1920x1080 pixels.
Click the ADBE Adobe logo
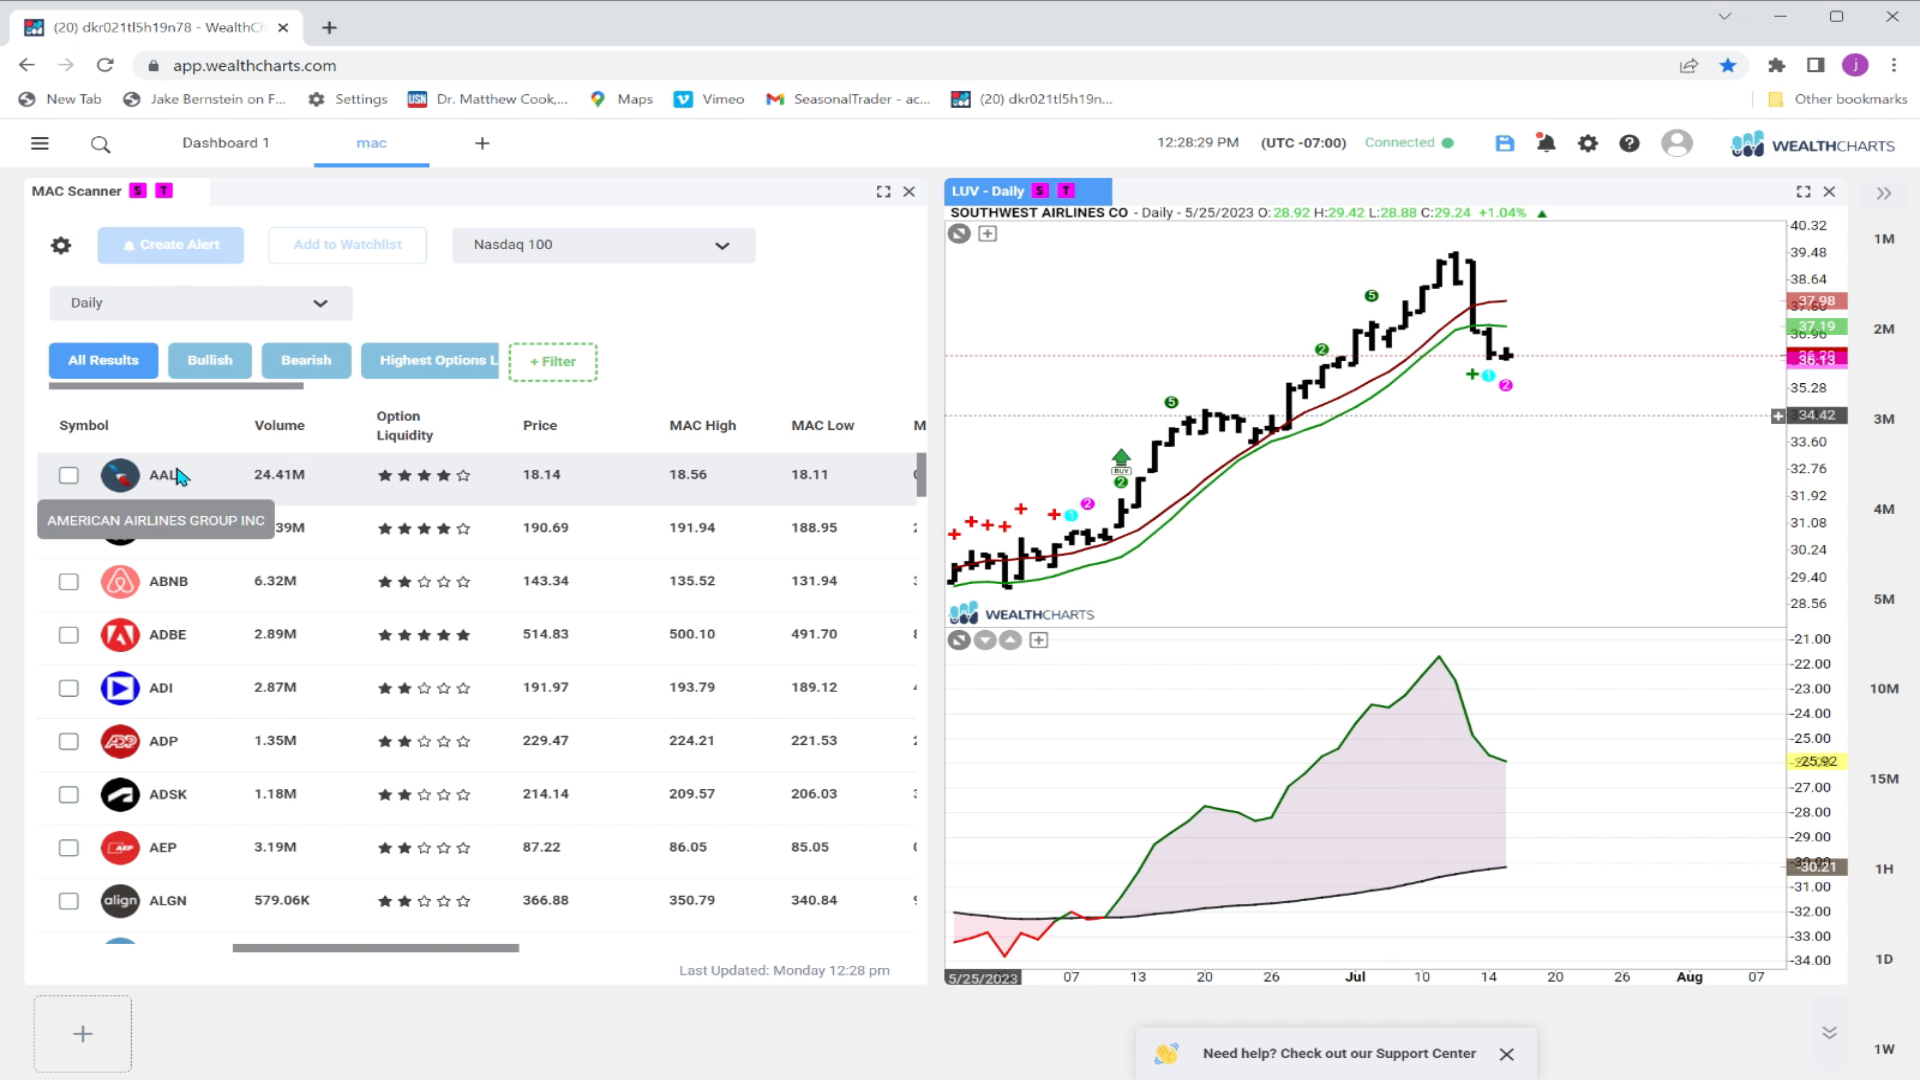point(120,634)
